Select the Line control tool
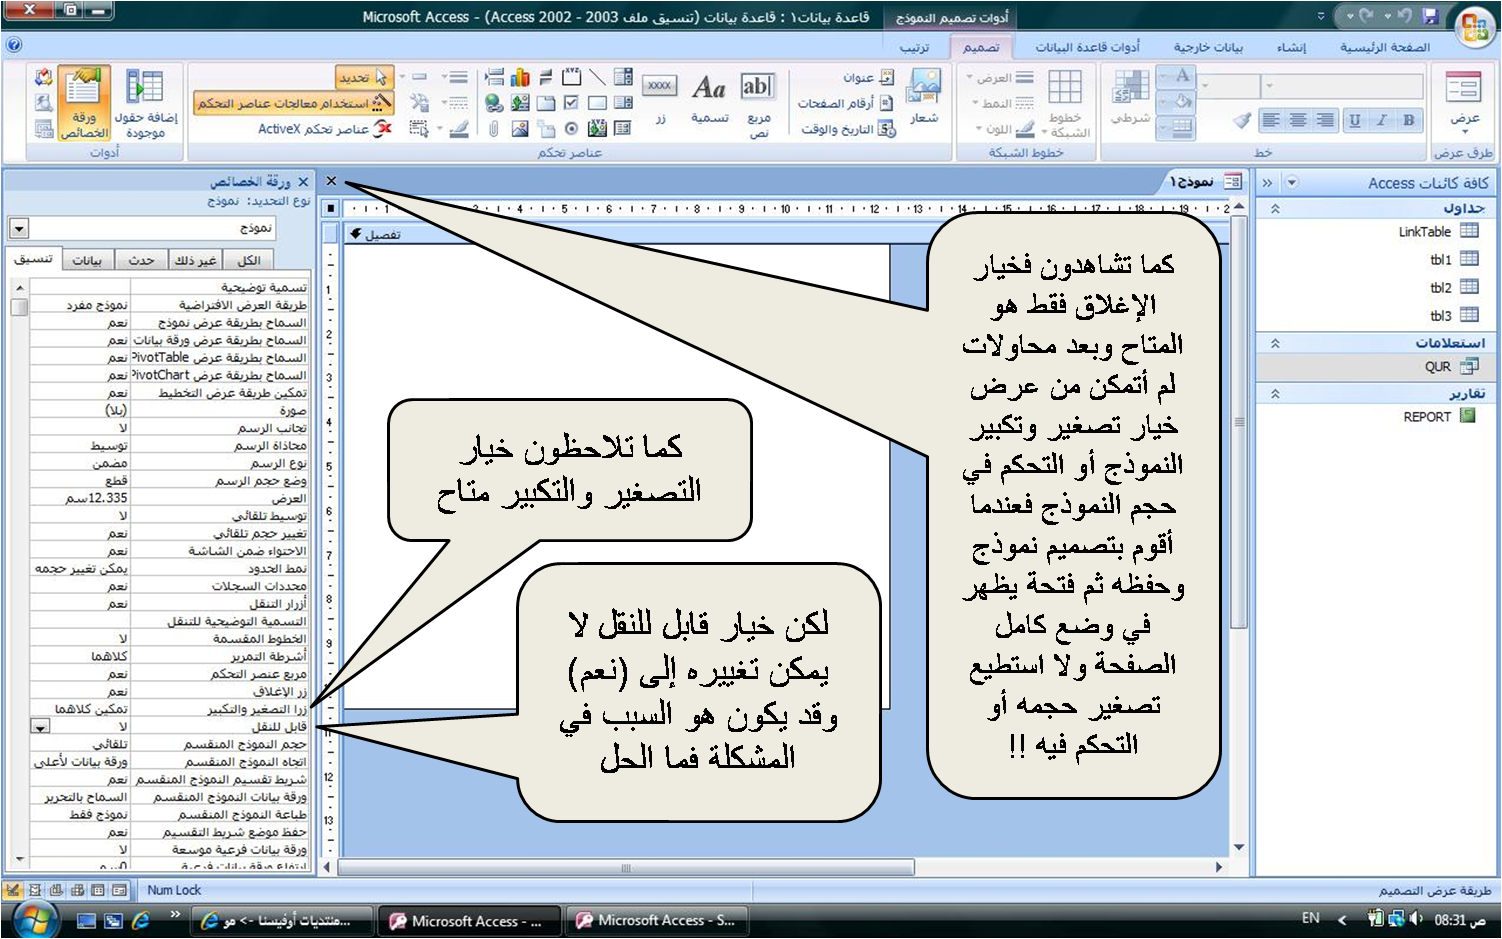1502x939 pixels. 597,77
